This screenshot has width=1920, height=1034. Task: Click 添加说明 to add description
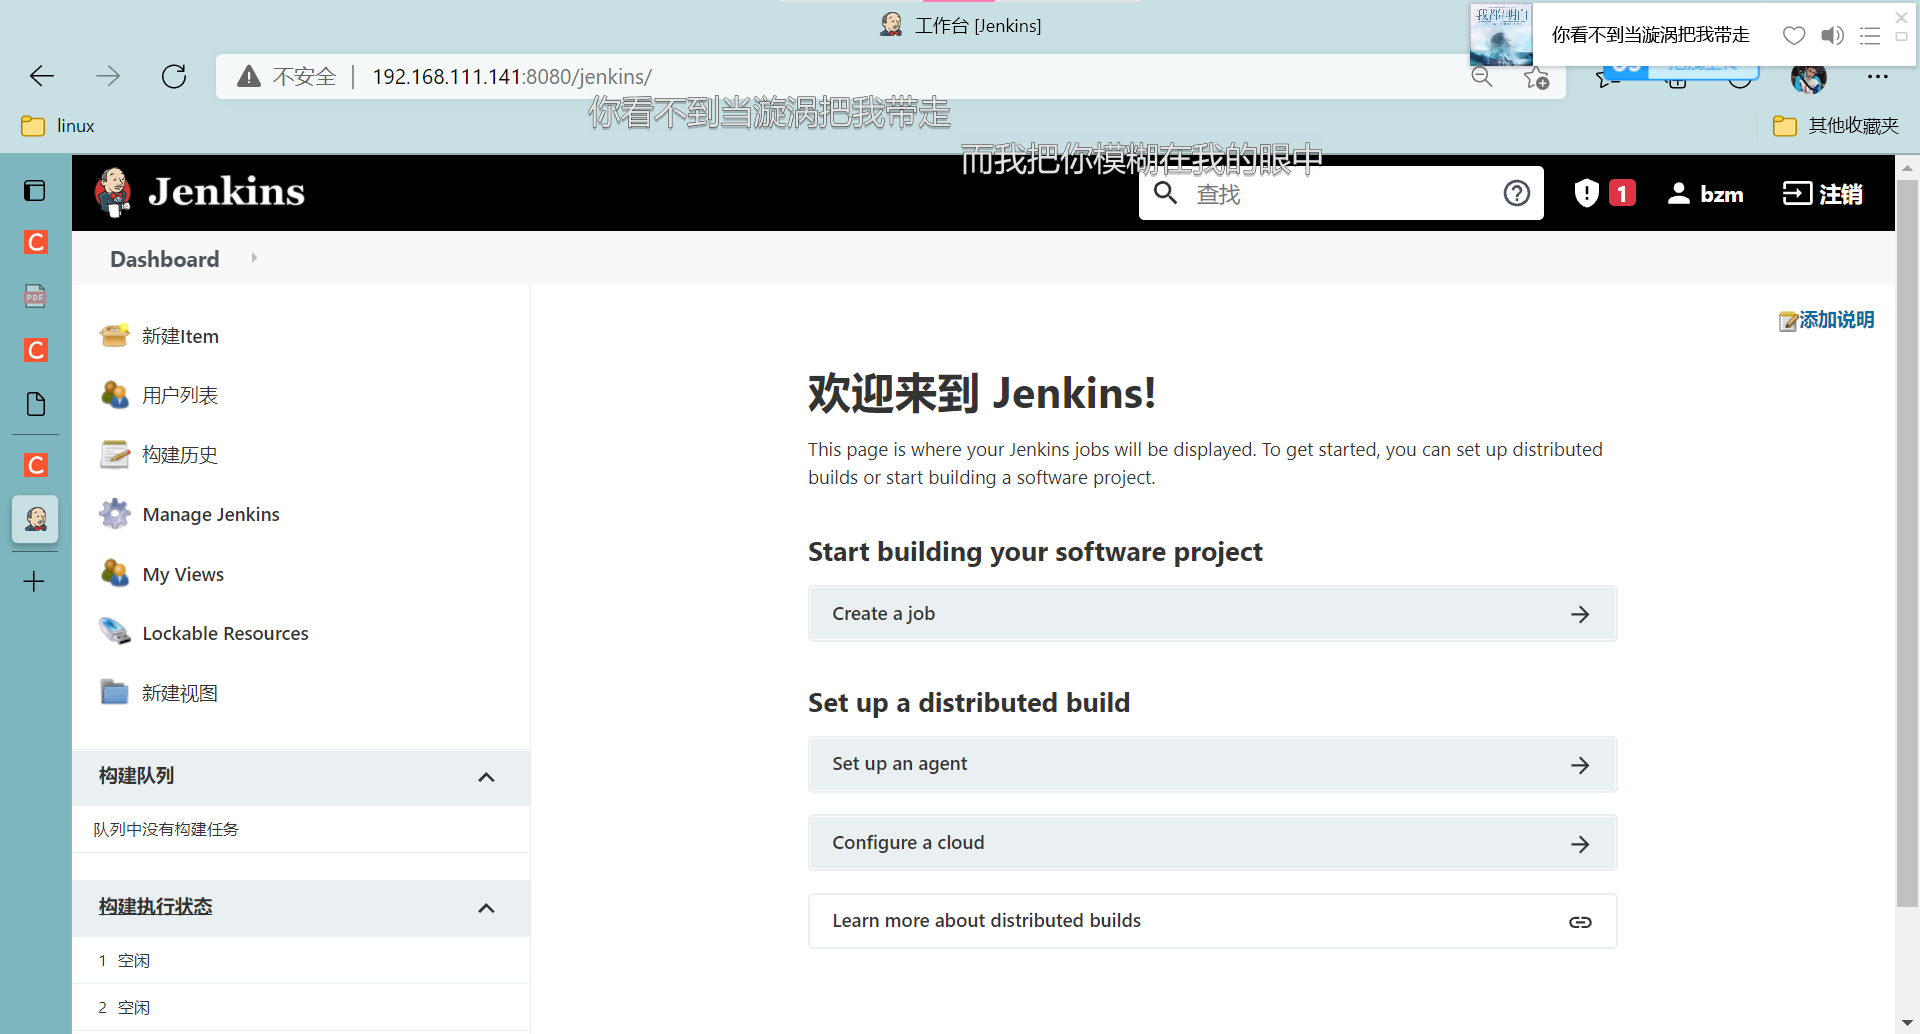click(1827, 320)
